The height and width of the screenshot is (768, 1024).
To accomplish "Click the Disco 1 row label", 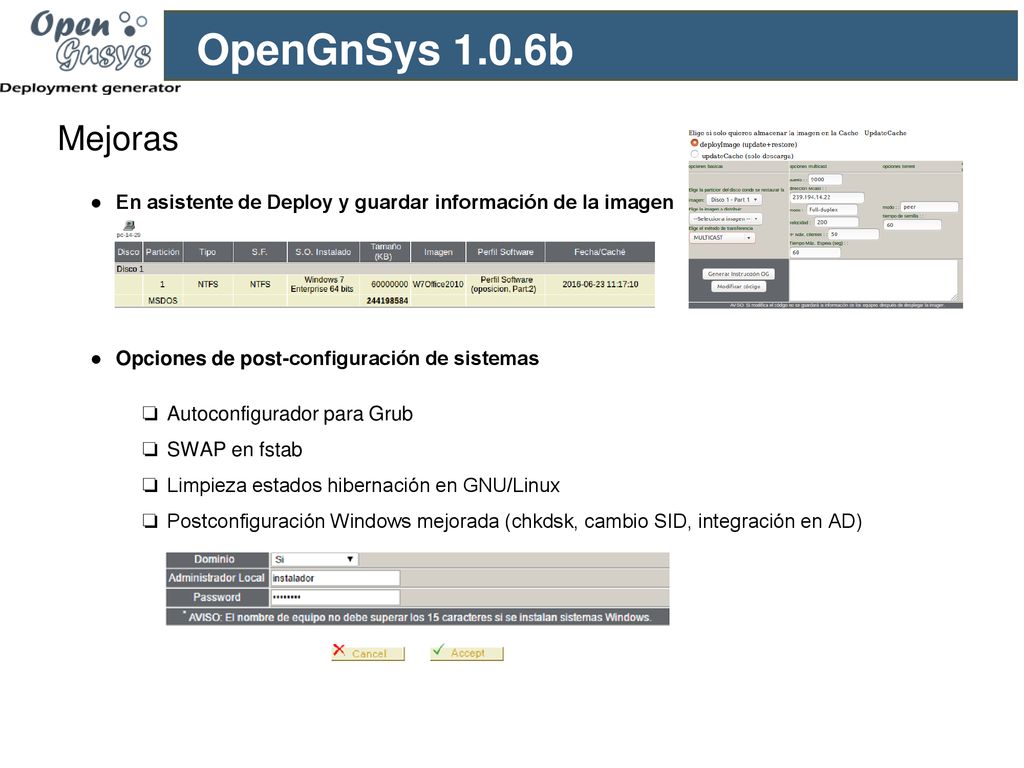I will point(130,269).
